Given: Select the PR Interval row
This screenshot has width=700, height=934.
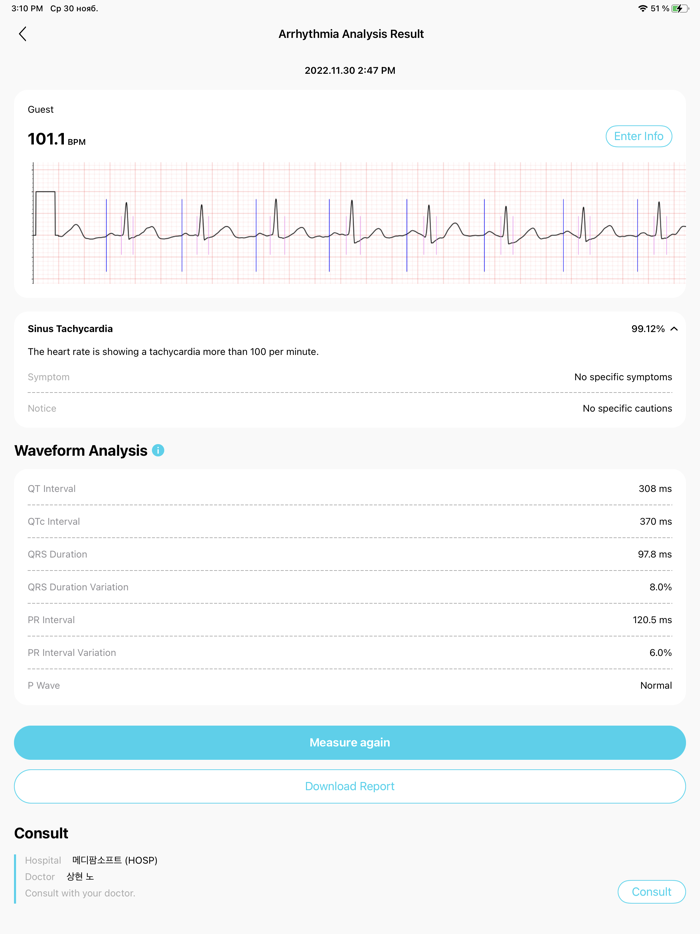Looking at the screenshot, I should click(349, 619).
